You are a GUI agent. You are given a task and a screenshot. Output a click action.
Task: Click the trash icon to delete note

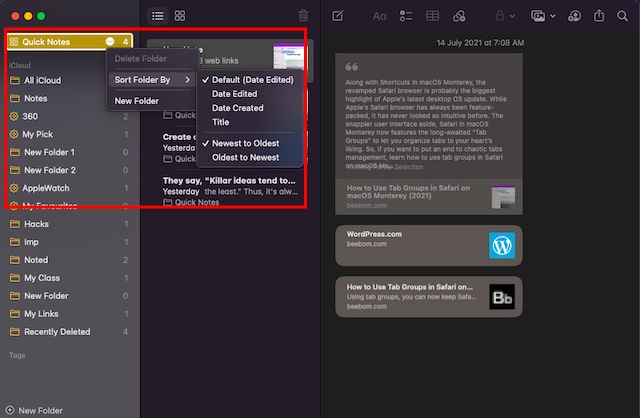tap(304, 16)
